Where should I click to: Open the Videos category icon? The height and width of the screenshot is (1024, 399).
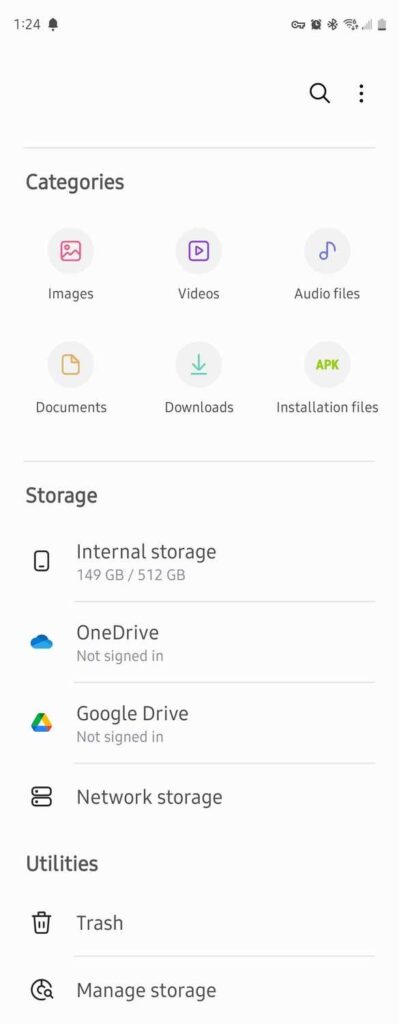(x=199, y=251)
